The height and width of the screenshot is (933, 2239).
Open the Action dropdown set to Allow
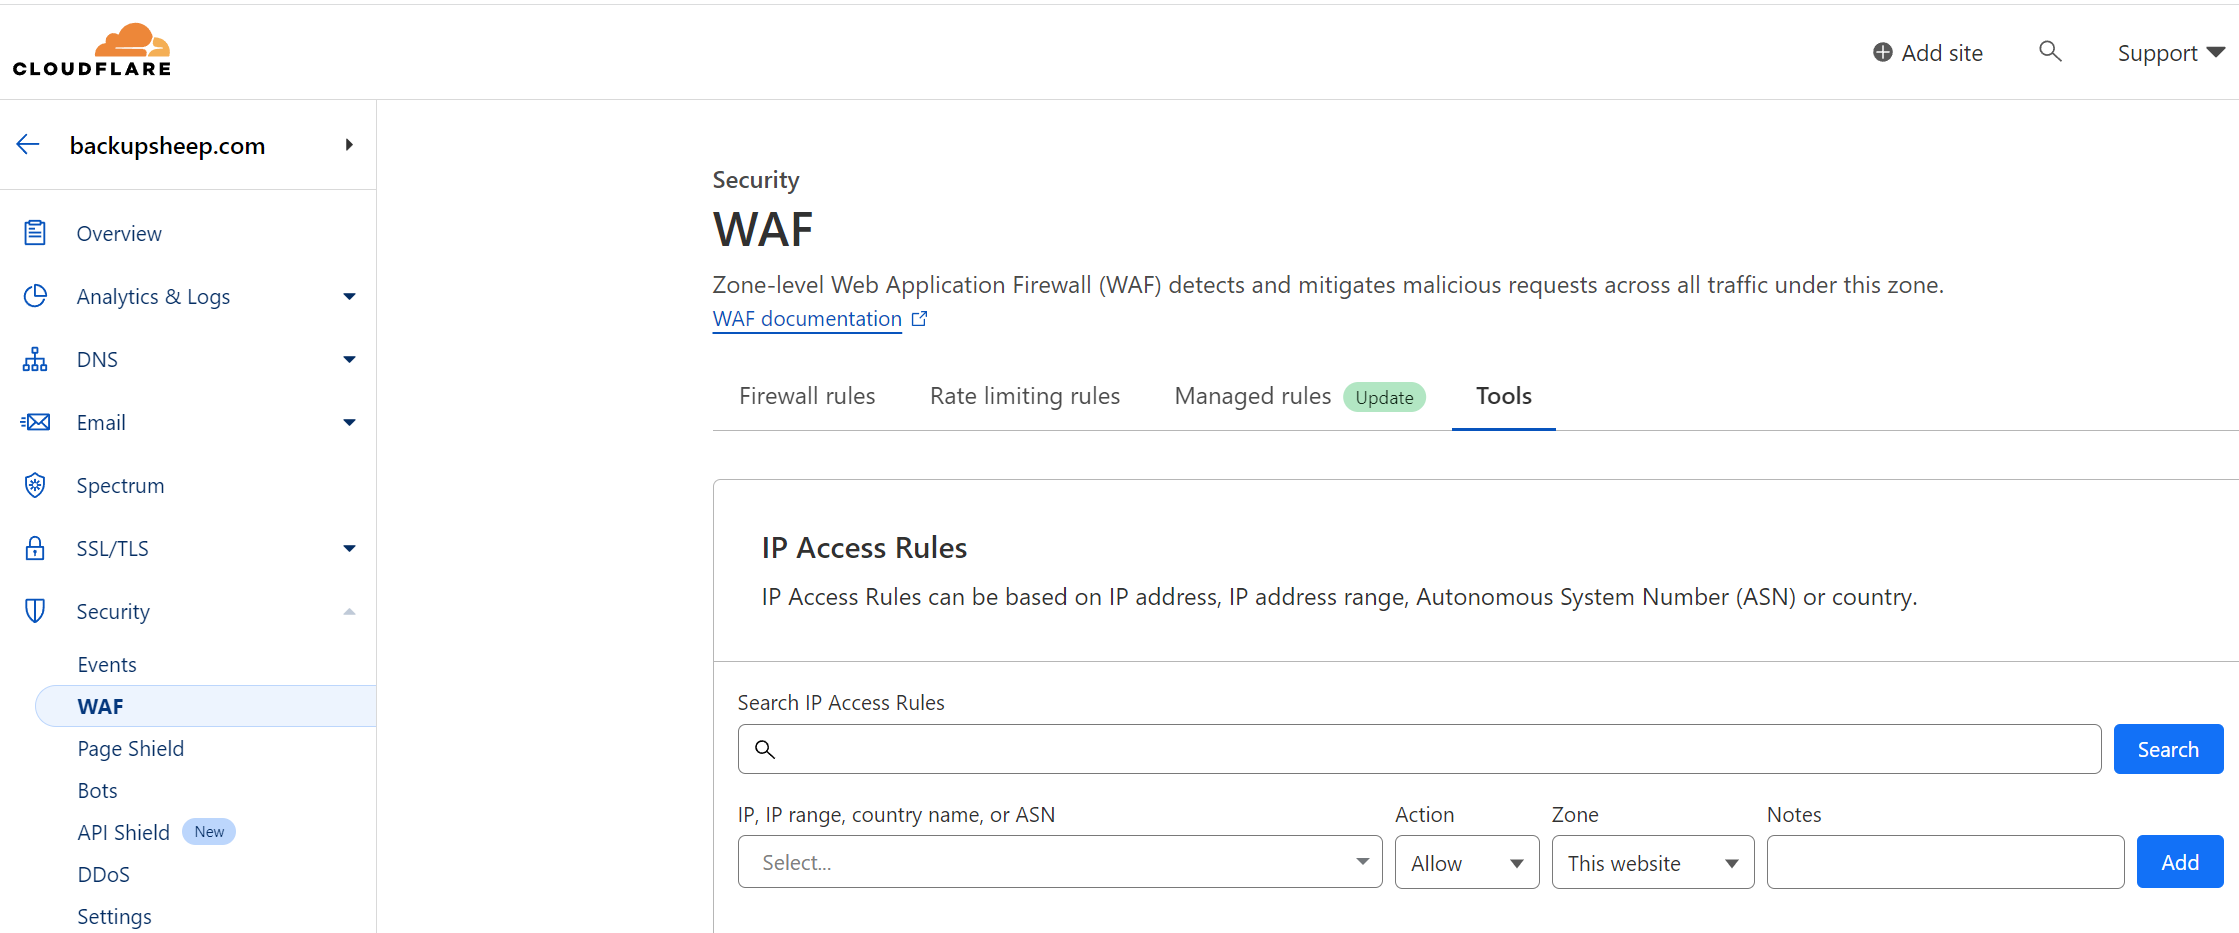click(x=1467, y=862)
